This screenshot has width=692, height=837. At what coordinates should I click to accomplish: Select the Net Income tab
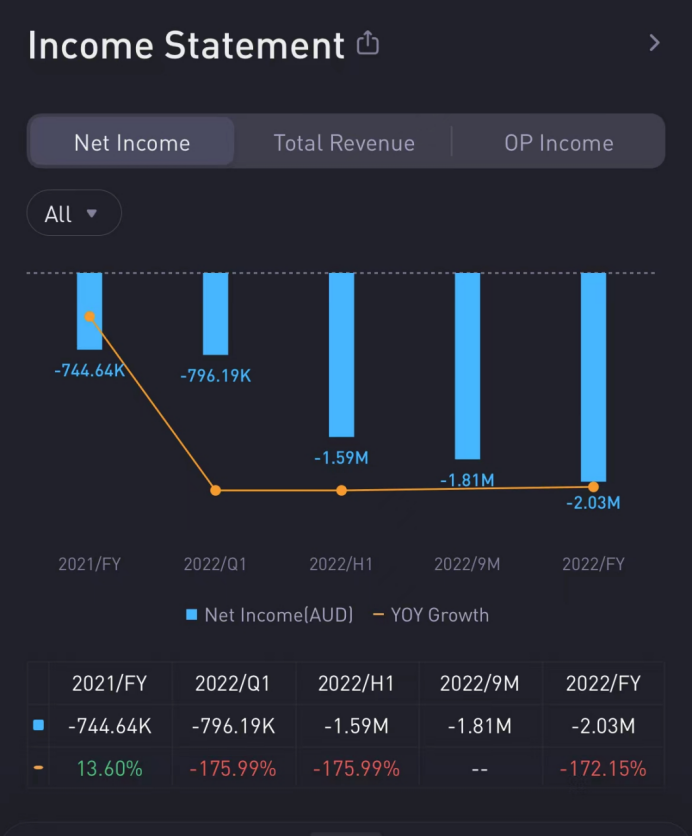[132, 143]
